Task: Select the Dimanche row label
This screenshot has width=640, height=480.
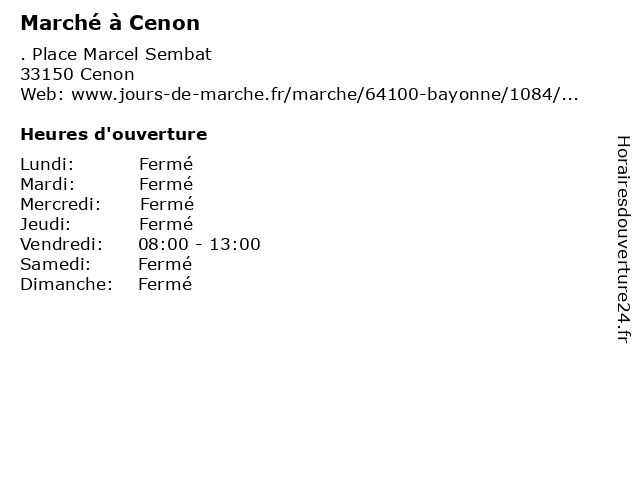Action: point(66,284)
